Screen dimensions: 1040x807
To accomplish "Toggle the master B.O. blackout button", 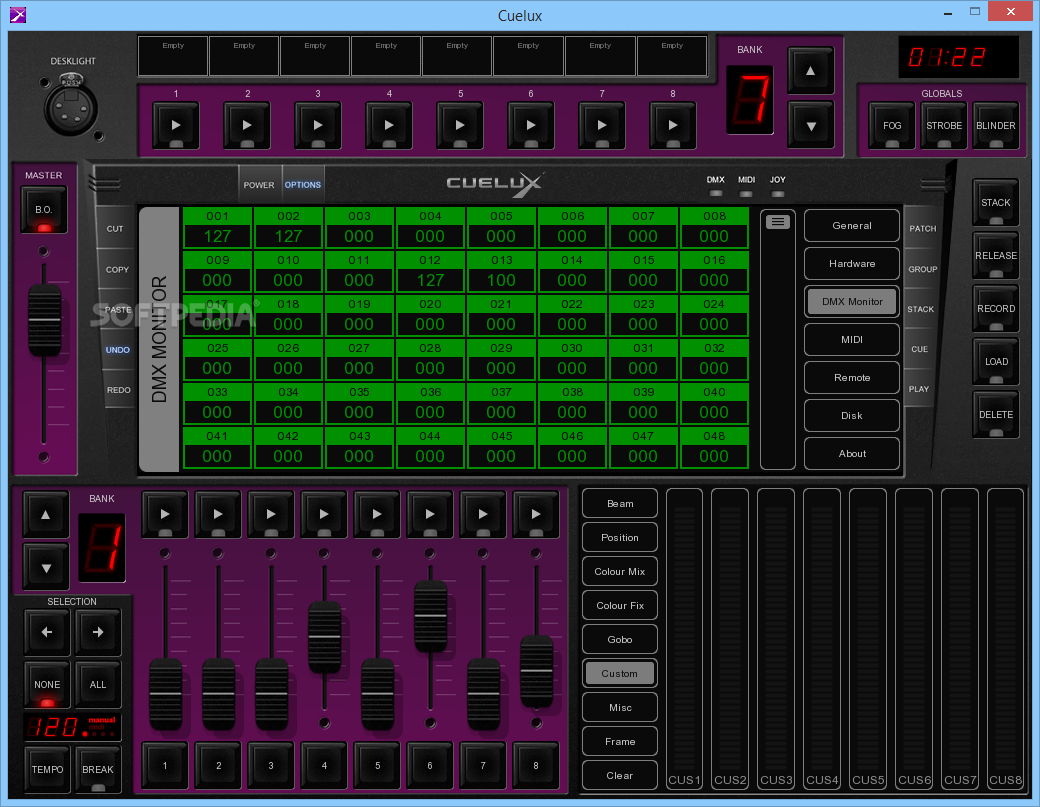I will pyautogui.click(x=44, y=210).
